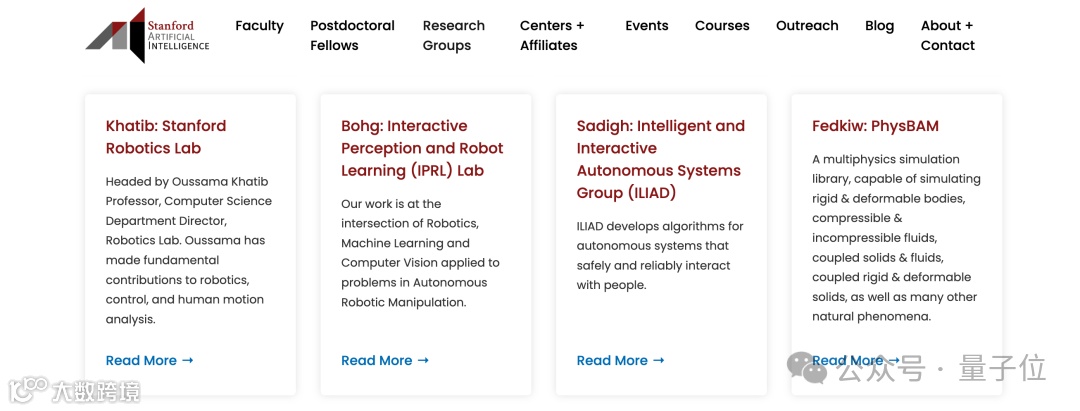Open the Fedkiw: PhysBAM title link
This screenshot has width=1080, height=411.
tap(875, 126)
